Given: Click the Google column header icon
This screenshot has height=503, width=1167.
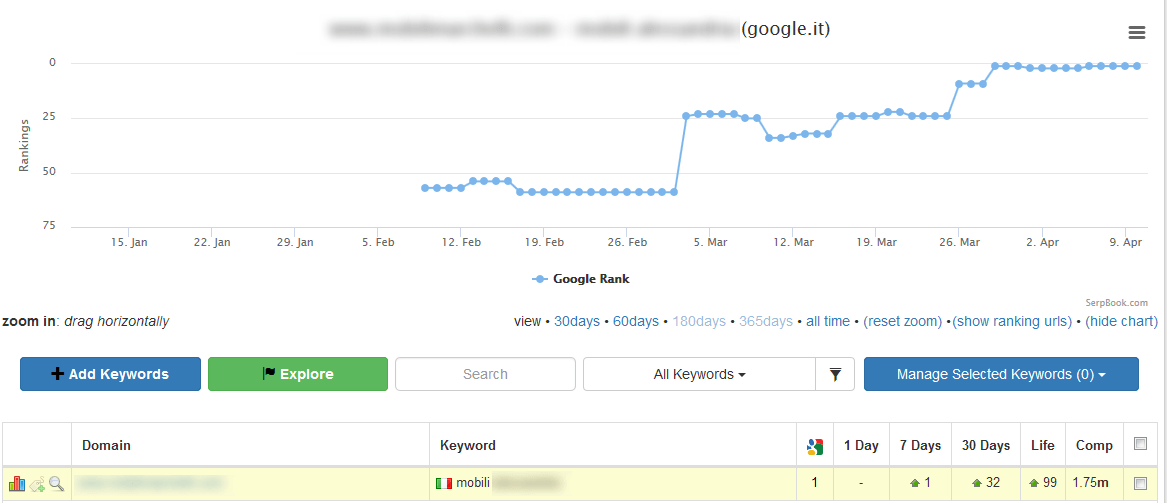Looking at the screenshot, I should (814, 446).
